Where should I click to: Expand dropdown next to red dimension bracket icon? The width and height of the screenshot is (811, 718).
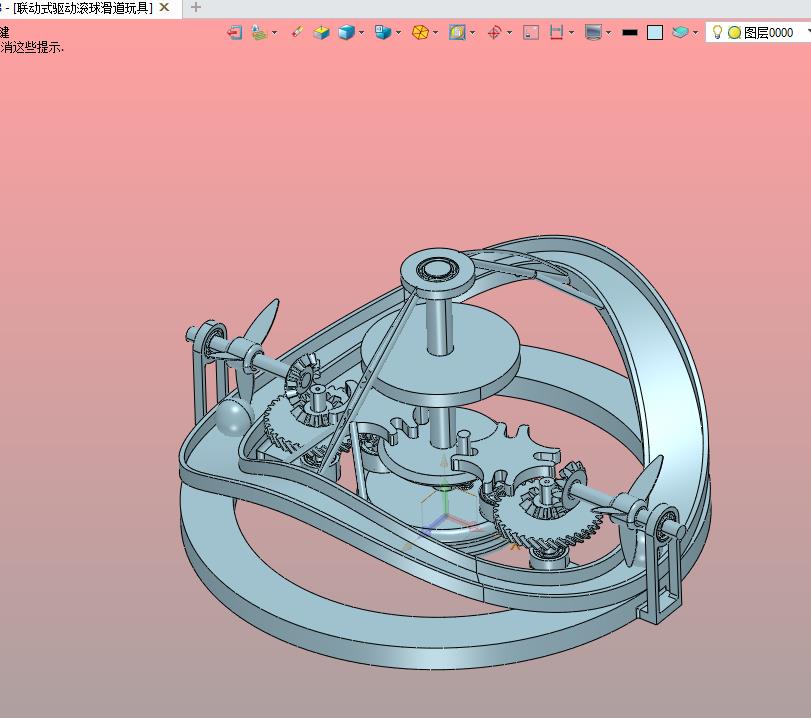(572, 33)
